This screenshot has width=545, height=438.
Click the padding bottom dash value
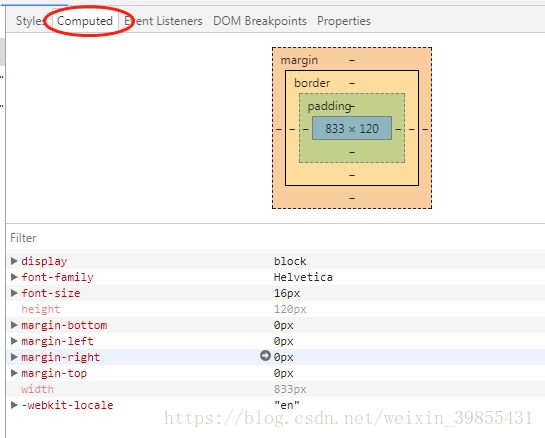pyautogui.click(x=352, y=152)
